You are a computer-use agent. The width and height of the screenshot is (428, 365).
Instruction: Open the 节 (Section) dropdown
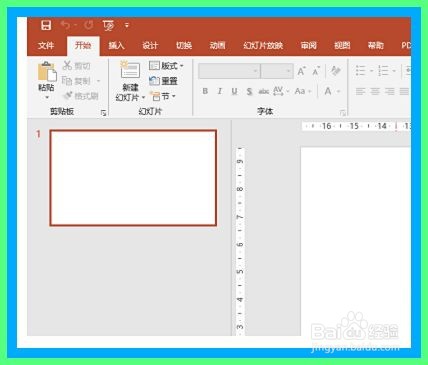[x=163, y=96]
